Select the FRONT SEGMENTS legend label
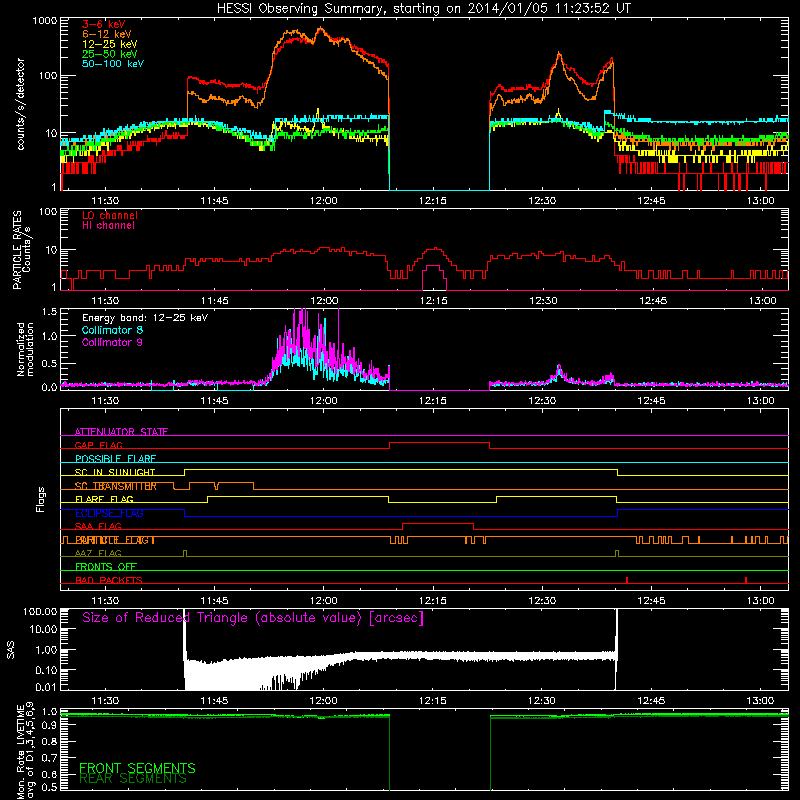 (x=137, y=768)
